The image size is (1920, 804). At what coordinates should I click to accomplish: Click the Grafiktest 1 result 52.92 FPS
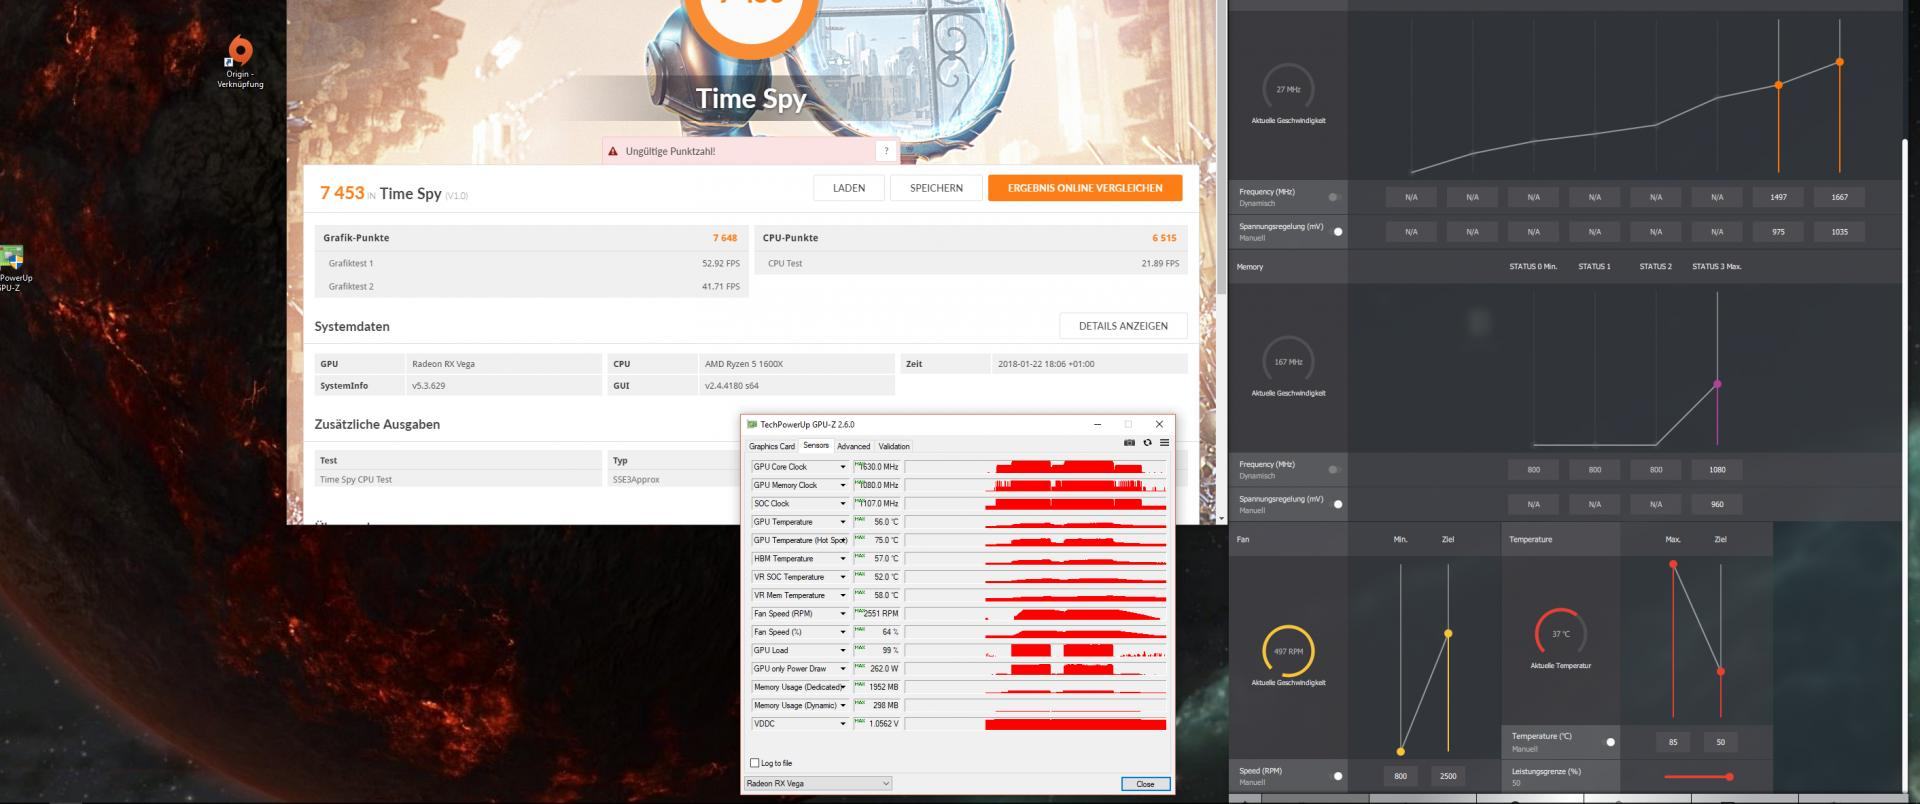pyautogui.click(x=721, y=264)
